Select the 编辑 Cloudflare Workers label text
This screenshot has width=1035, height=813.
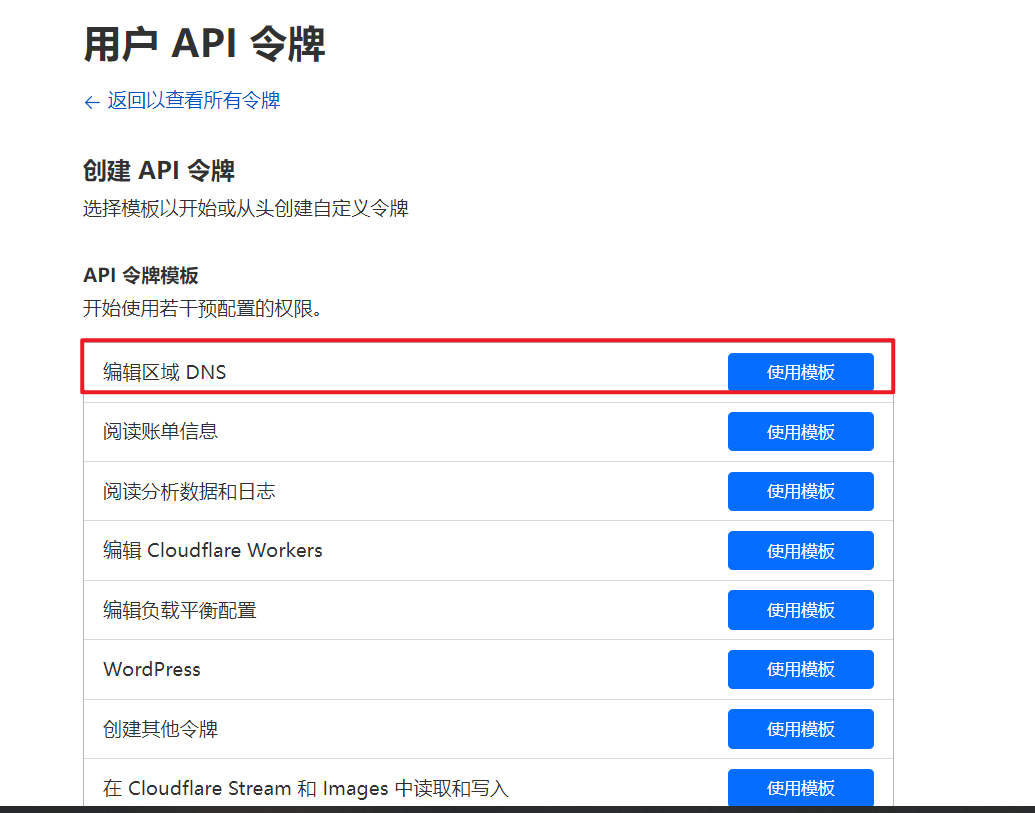point(212,551)
